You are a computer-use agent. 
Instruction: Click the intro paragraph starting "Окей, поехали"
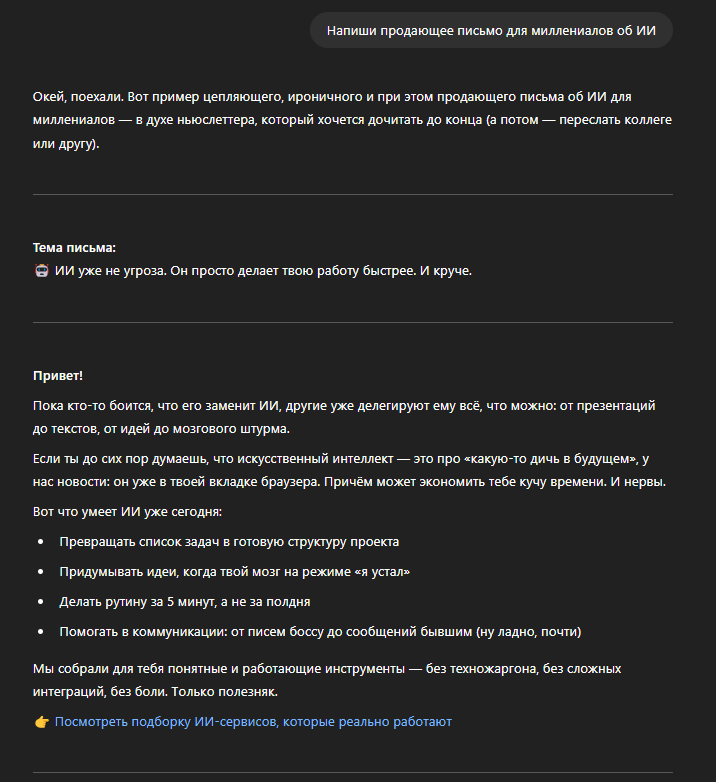point(352,120)
